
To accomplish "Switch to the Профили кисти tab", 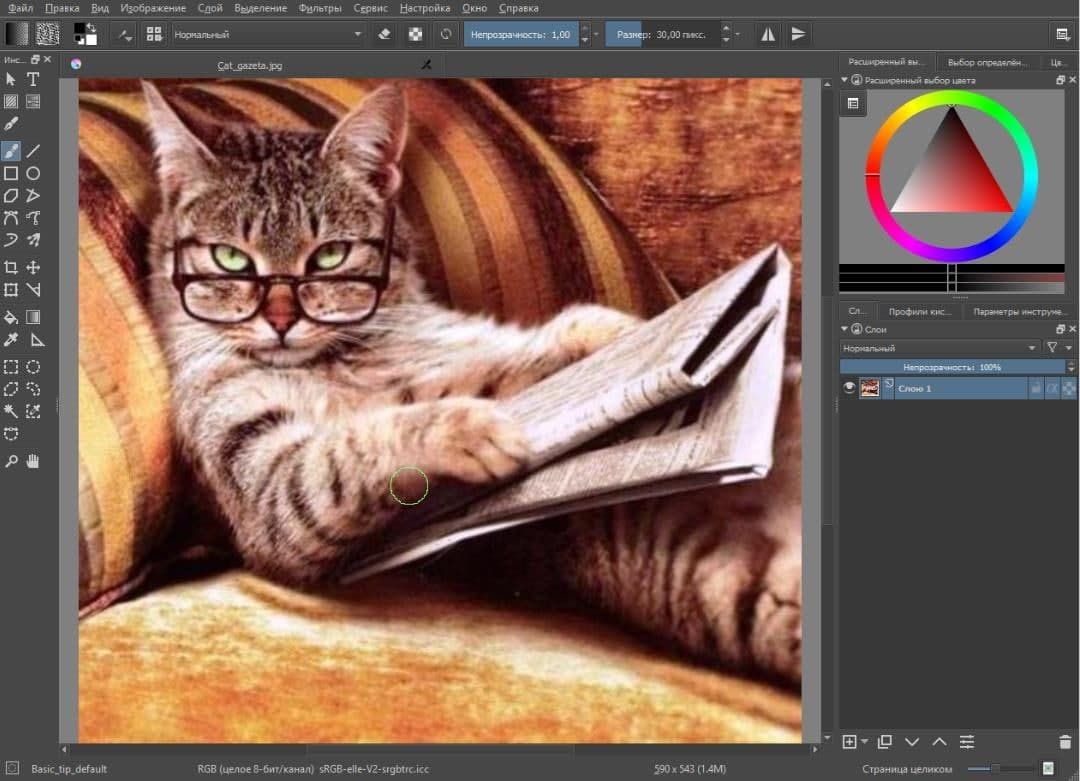I will point(920,311).
